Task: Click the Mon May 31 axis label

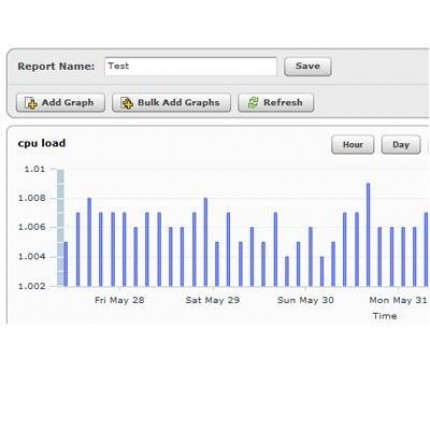Action: pyautogui.click(x=398, y=300)
